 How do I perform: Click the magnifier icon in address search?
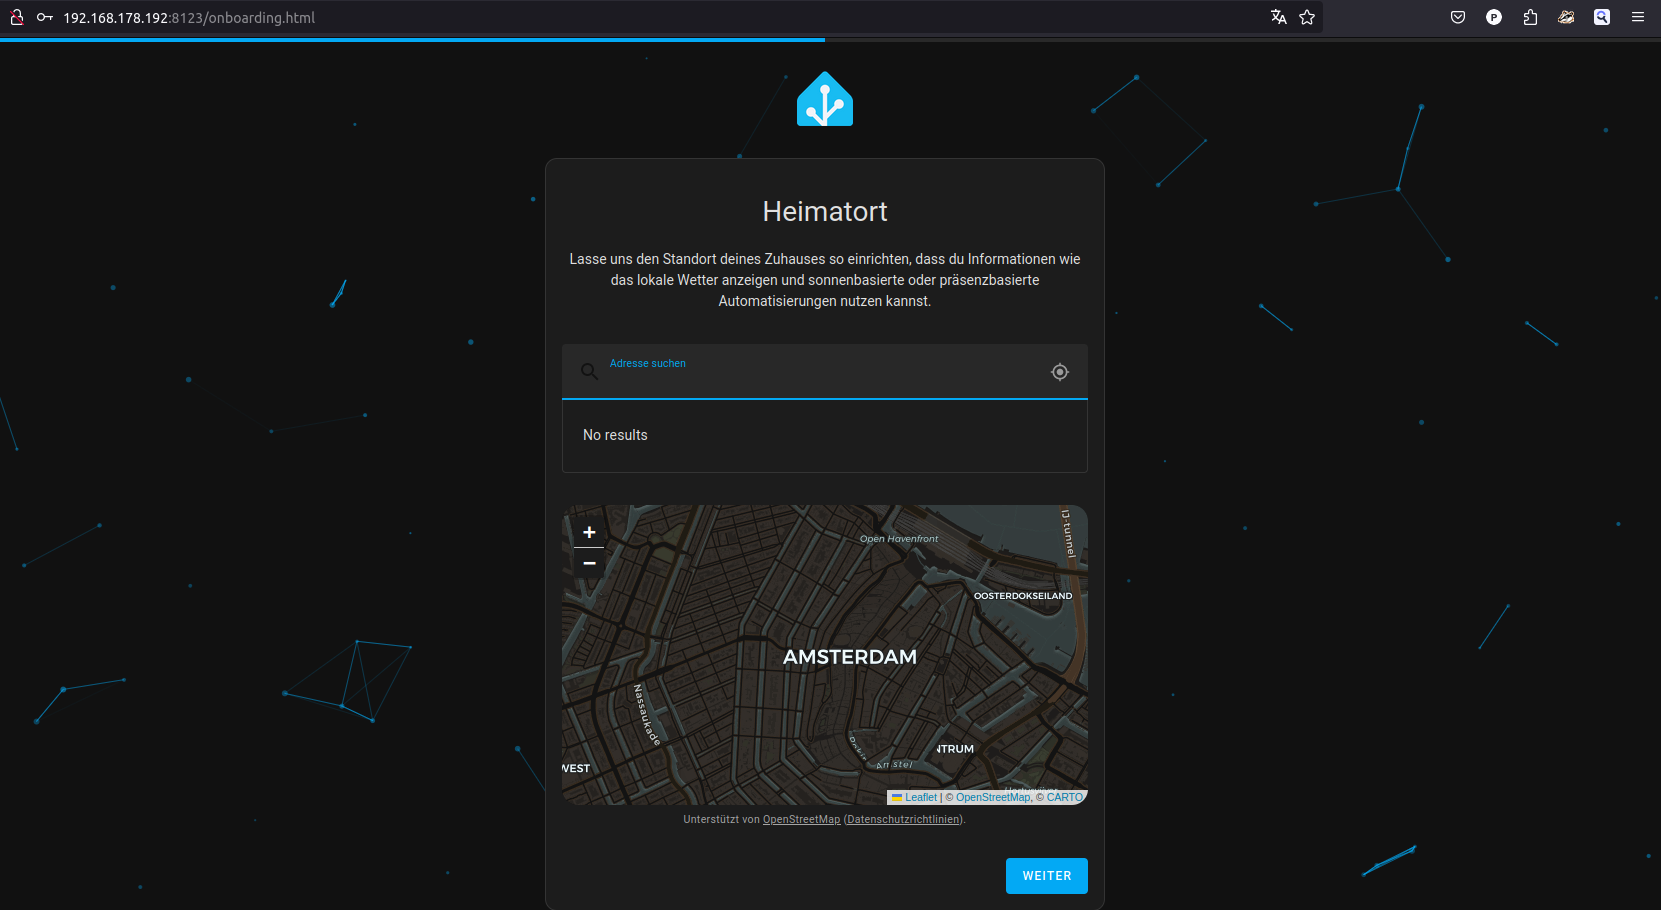point(589,372)
